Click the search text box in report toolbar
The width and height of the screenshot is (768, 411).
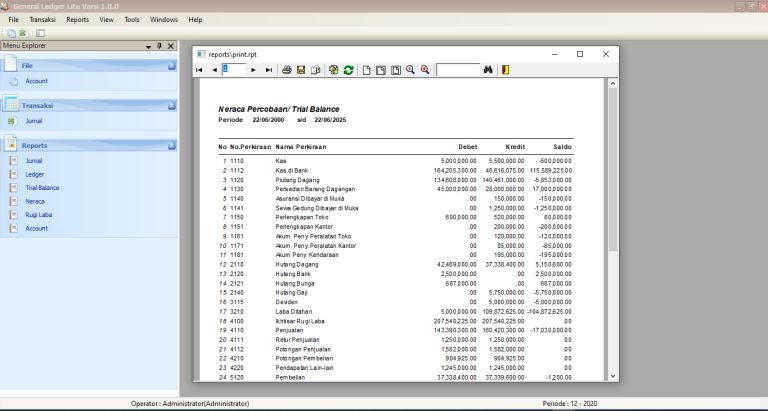458,70
